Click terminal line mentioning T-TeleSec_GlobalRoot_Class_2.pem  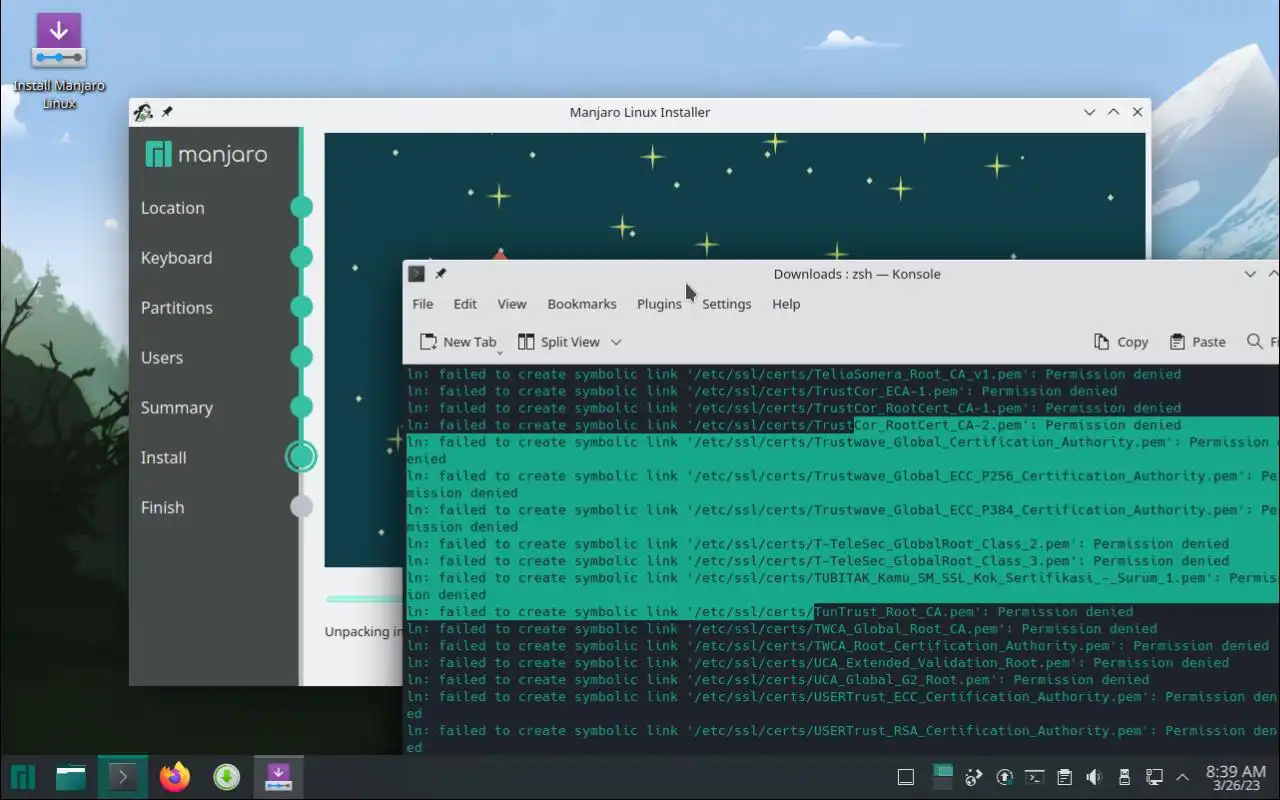818,544
